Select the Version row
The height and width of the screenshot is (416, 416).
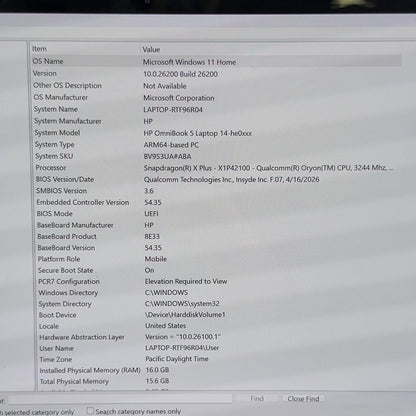coord(216,74)
